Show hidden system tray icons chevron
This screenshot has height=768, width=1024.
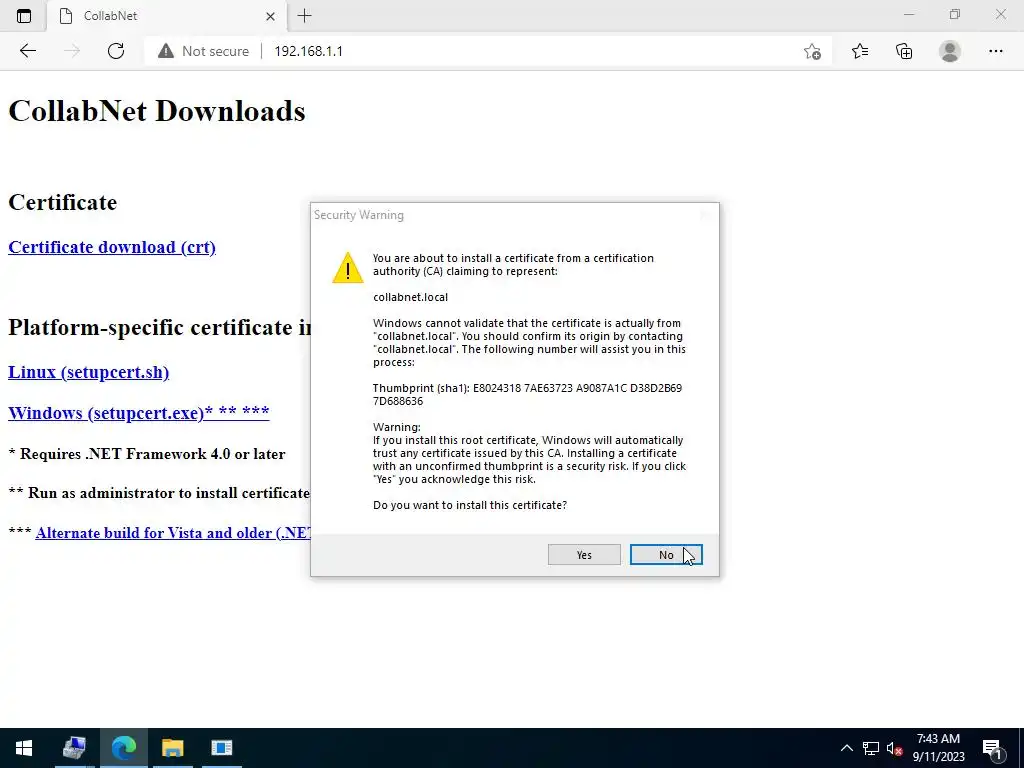(846, 748)
